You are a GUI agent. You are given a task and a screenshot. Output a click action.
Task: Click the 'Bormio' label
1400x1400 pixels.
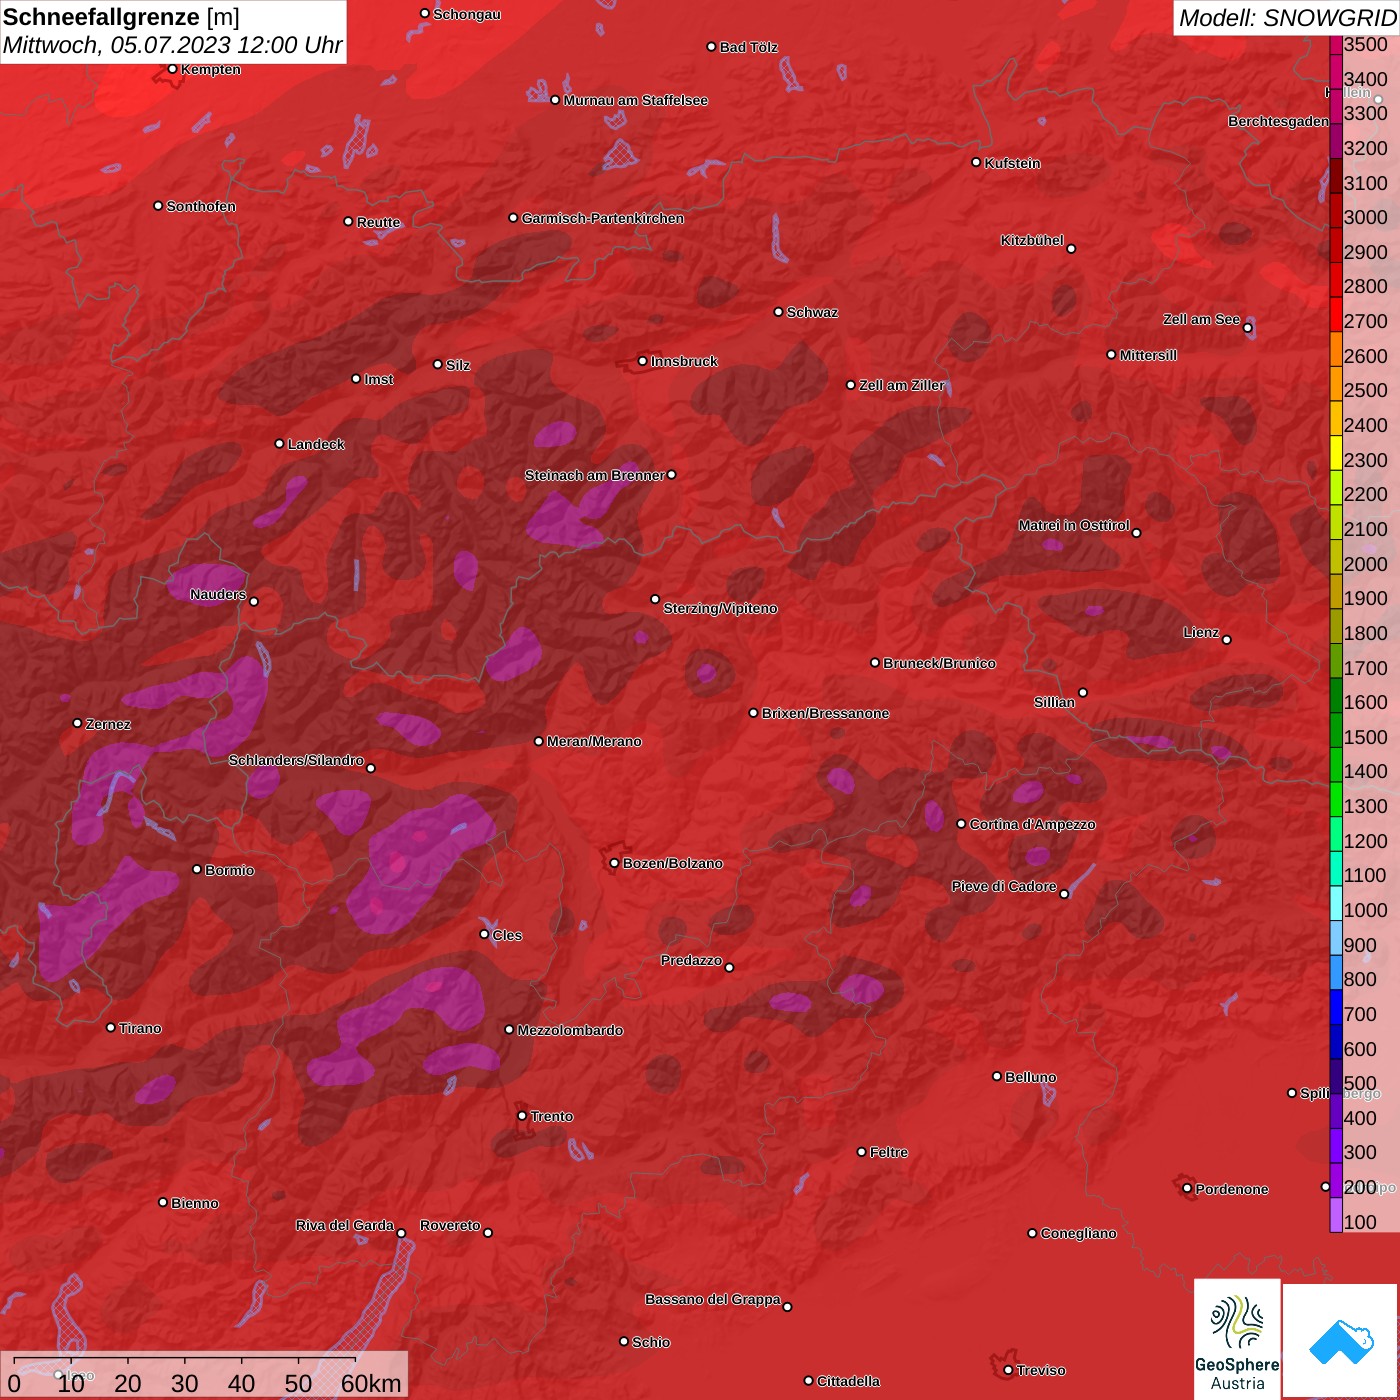tap(230, 870)
